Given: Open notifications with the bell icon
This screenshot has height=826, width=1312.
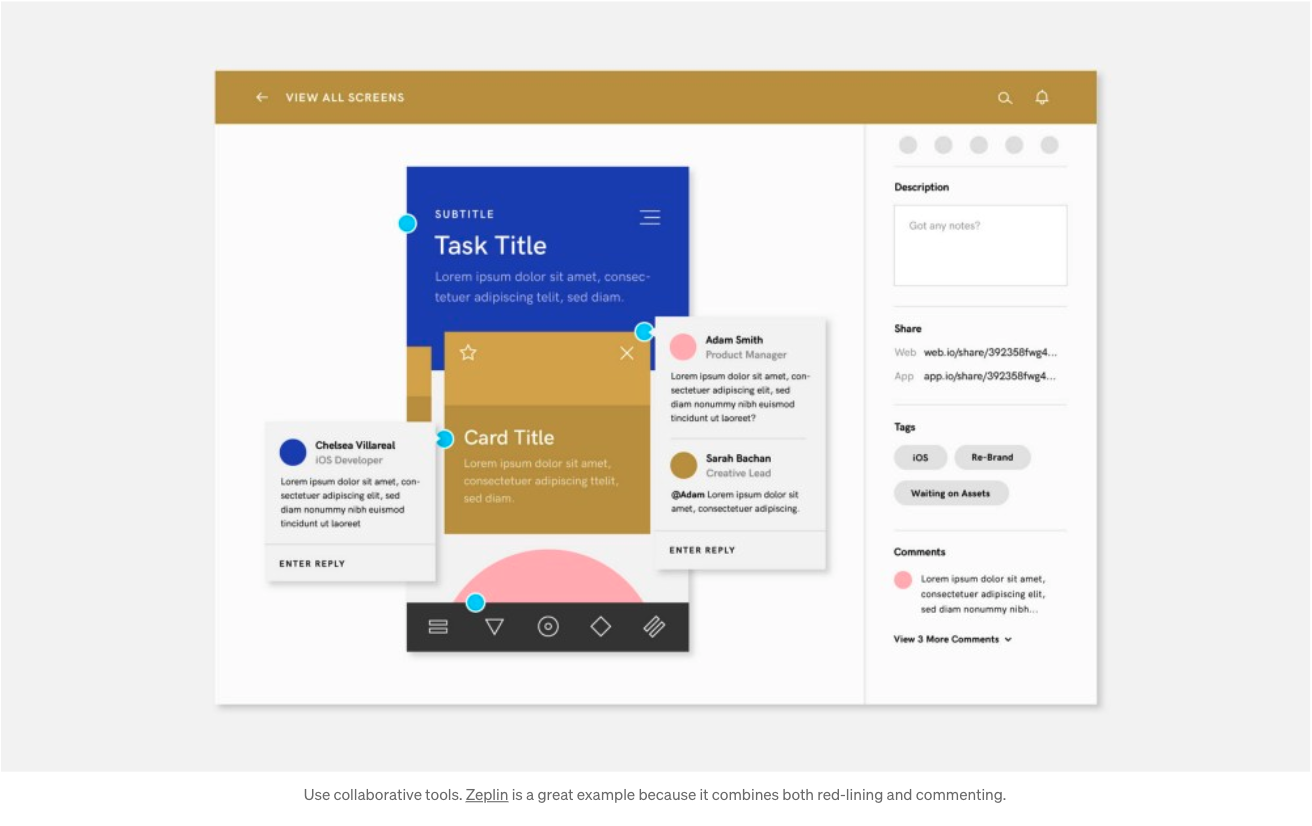Looking at the screenshot, I should click(1042, 97).
